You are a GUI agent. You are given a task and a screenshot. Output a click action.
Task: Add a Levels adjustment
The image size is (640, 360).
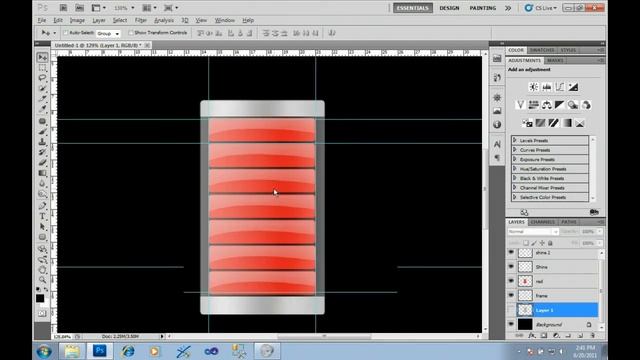click(x=547, y=87)
